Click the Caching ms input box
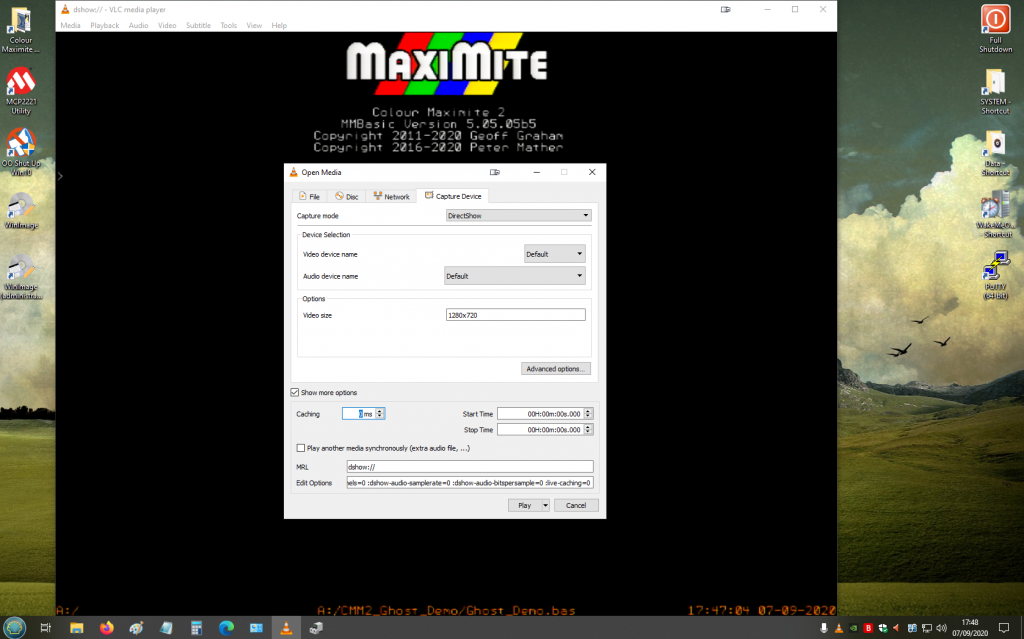 click(359, 414)
